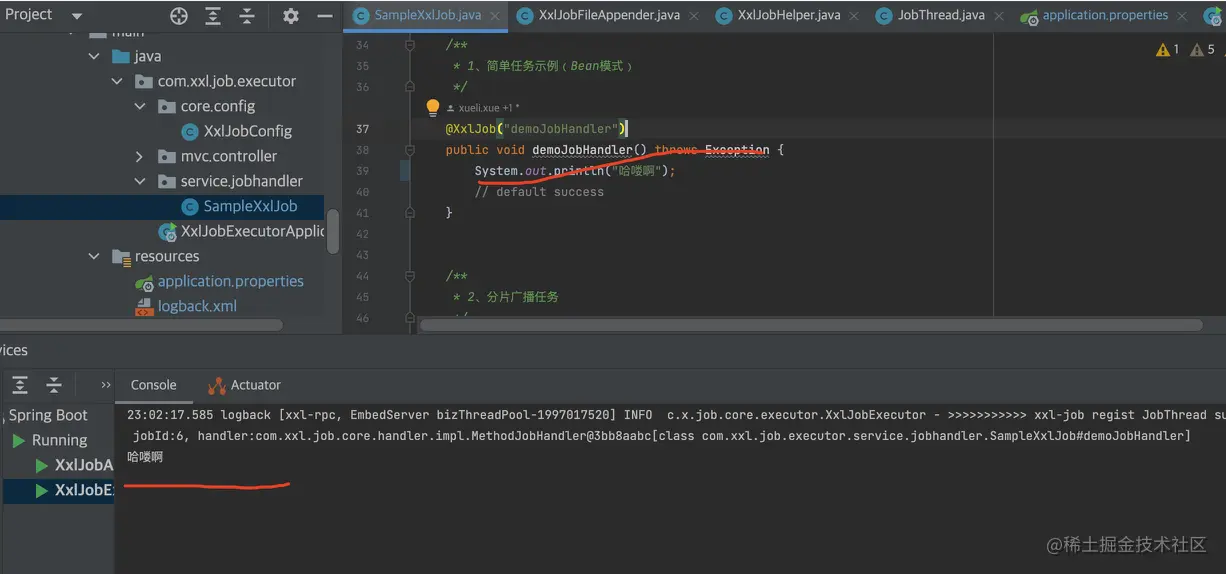Click the Project tree vertical scrollbar
Screen dimensions: 1226x574
(334, 232)
